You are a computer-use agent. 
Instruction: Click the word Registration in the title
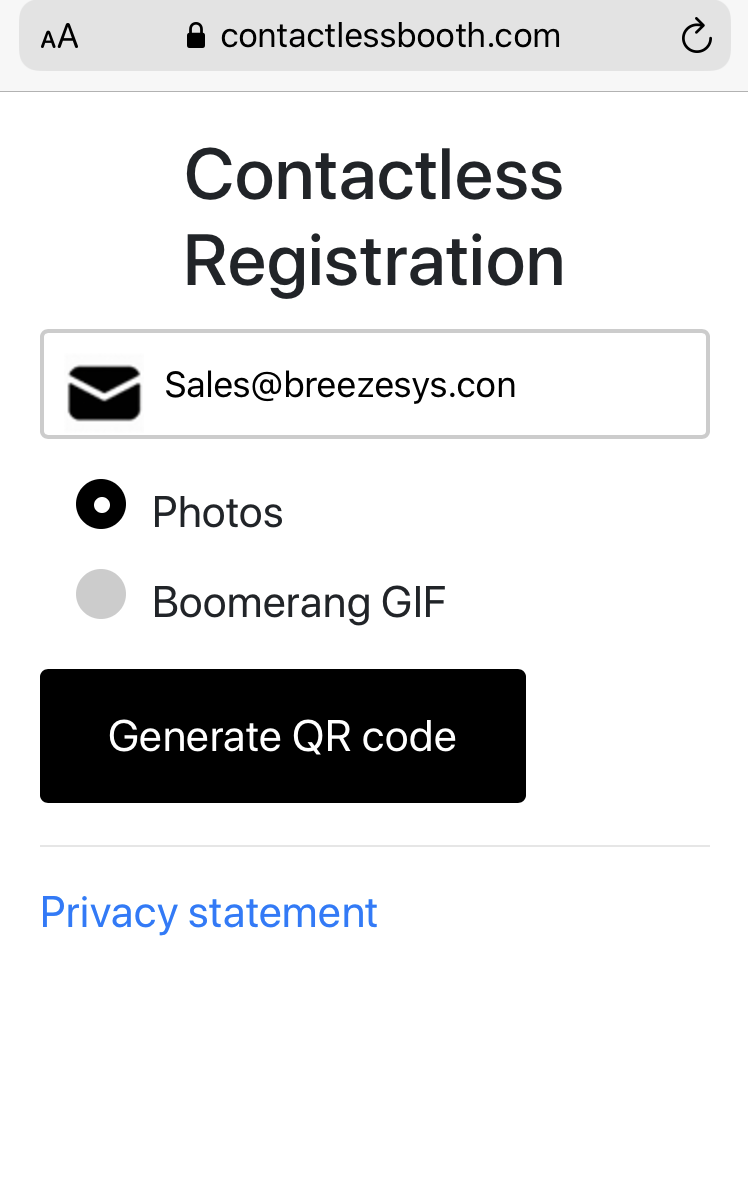(374, 261)
